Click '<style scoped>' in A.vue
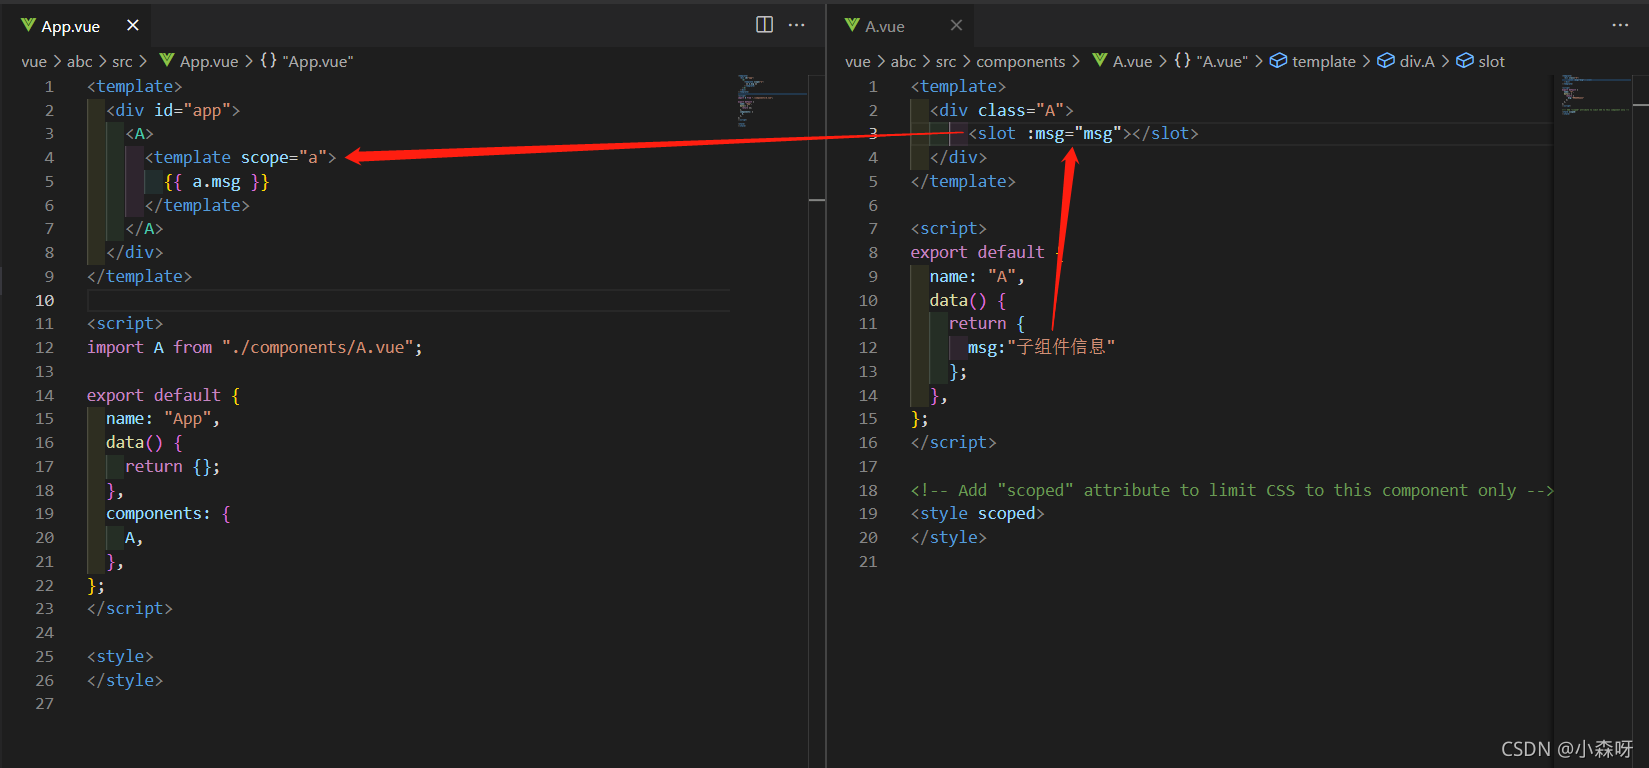 point(978,513)
